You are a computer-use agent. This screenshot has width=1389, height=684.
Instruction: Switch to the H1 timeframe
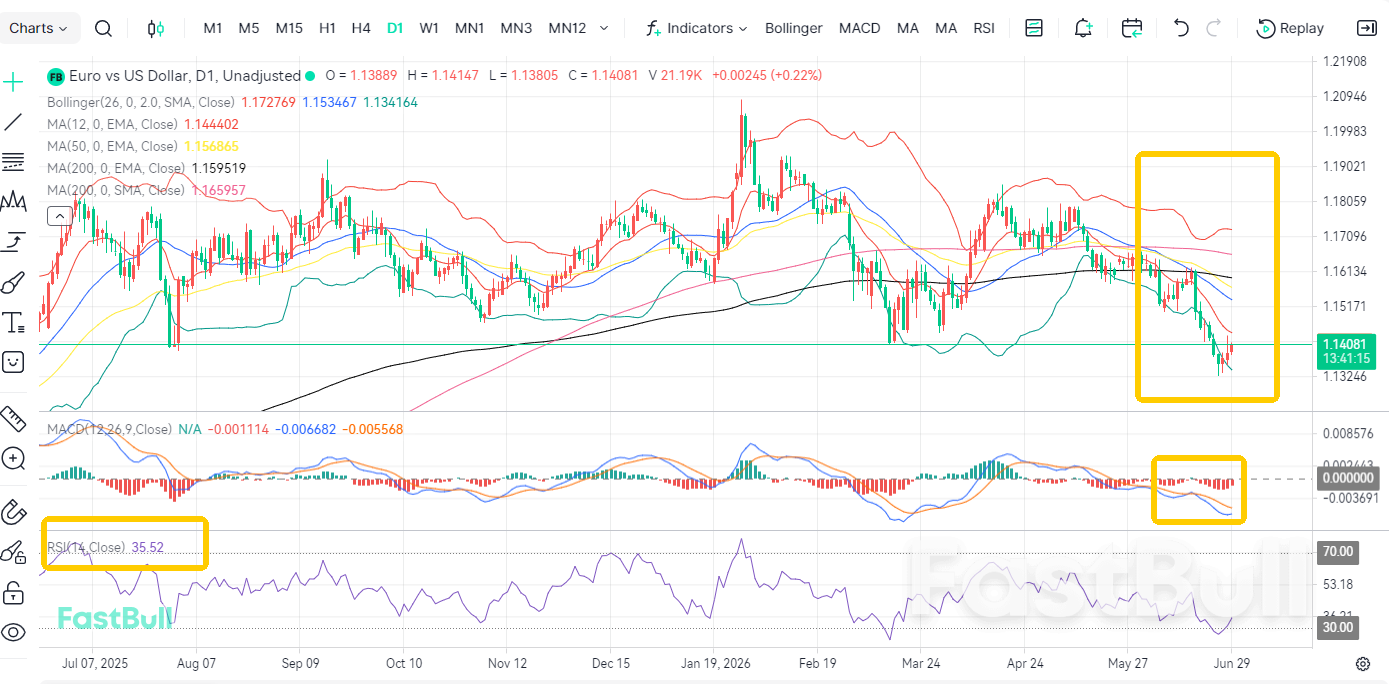327,28
